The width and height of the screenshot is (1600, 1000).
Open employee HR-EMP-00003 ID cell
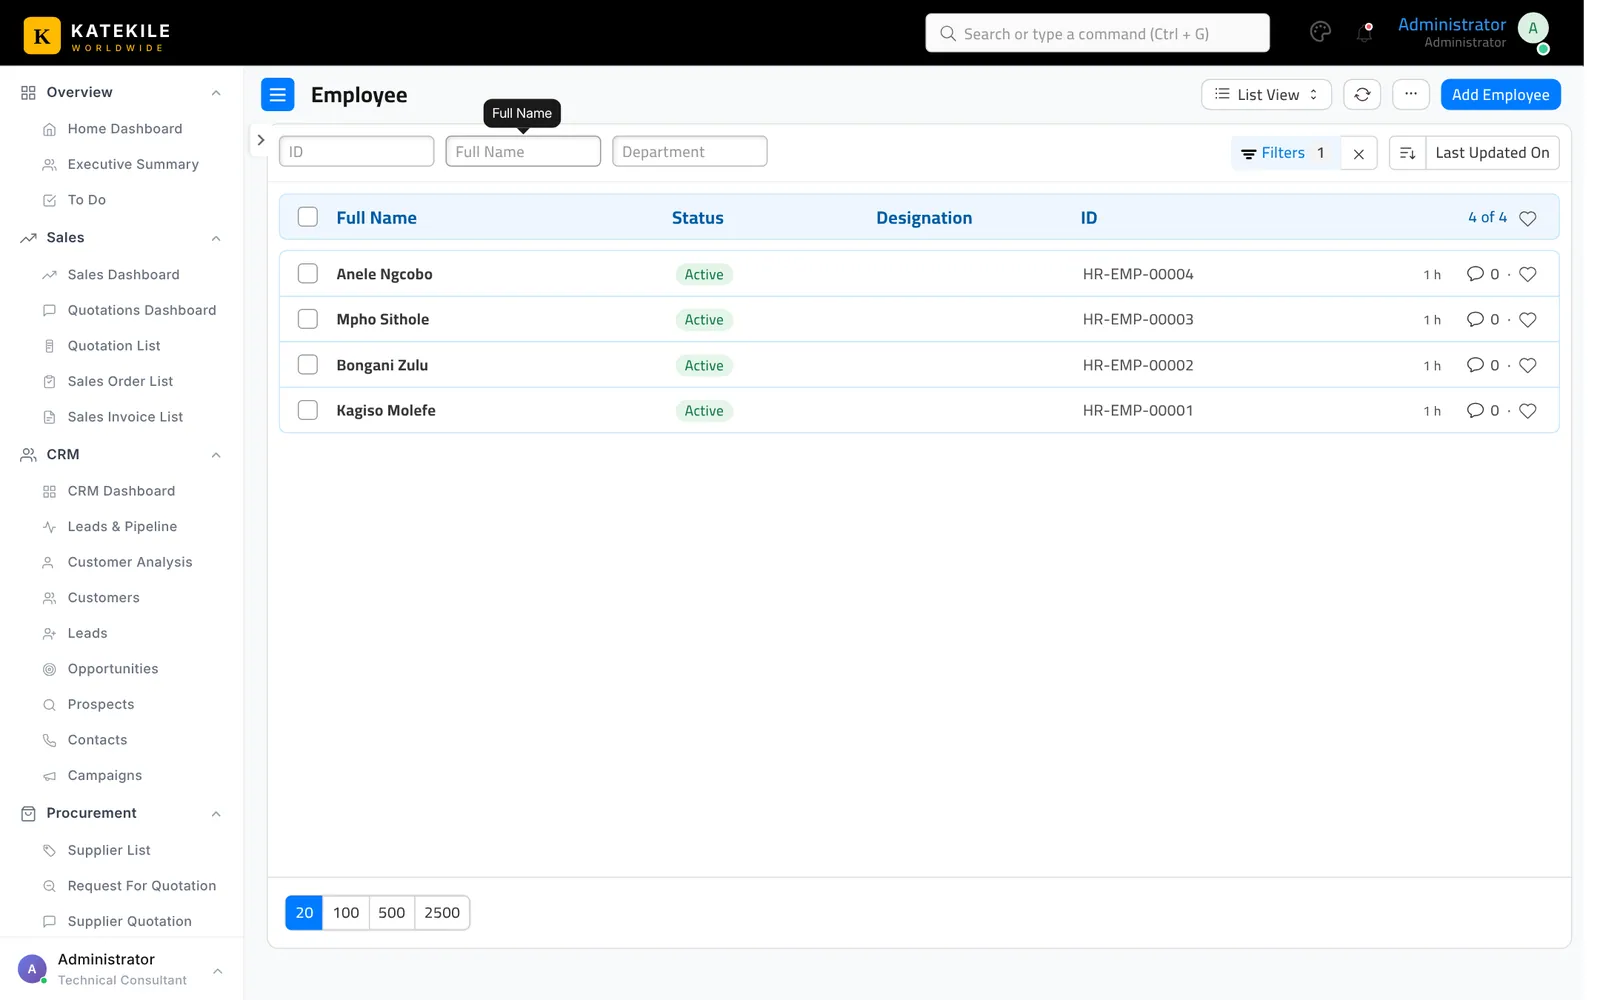(1138, 320)
